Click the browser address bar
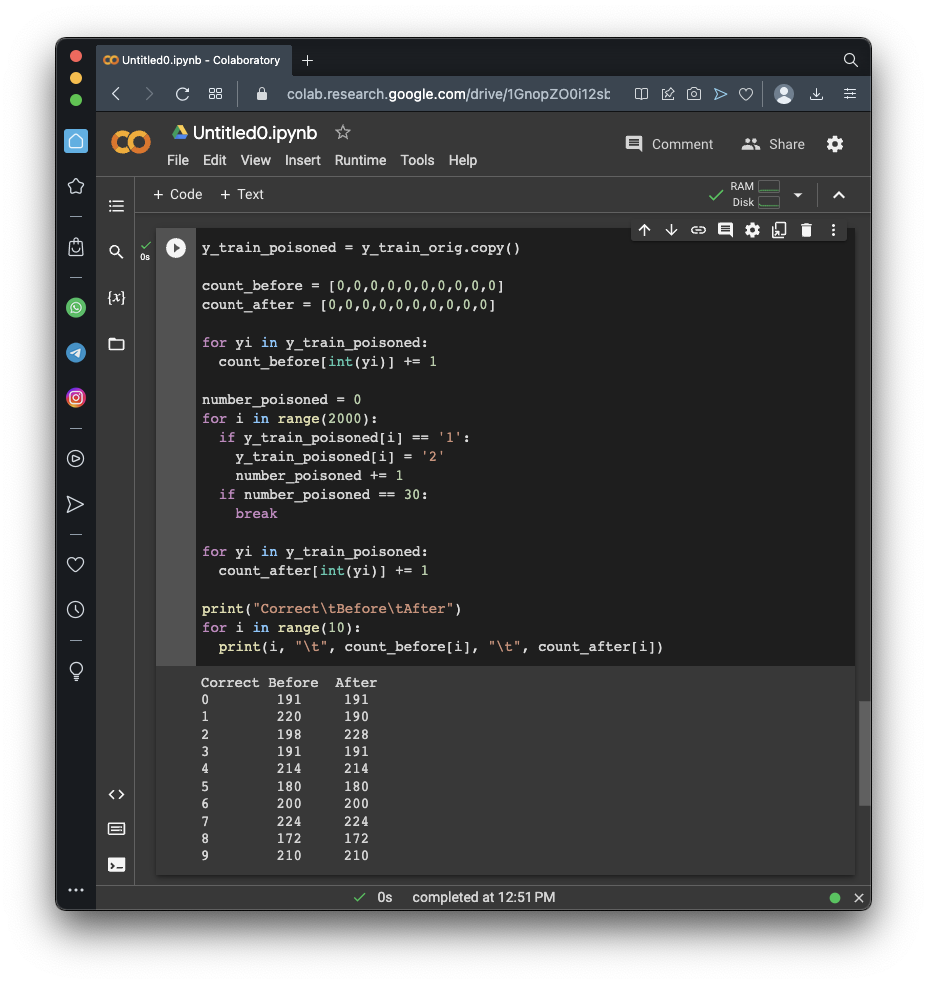Screen dimensions: 927x984 [447, 94]
